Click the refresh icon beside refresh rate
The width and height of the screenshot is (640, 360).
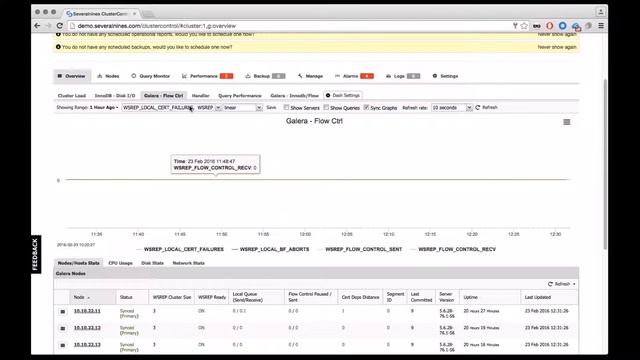478,108
